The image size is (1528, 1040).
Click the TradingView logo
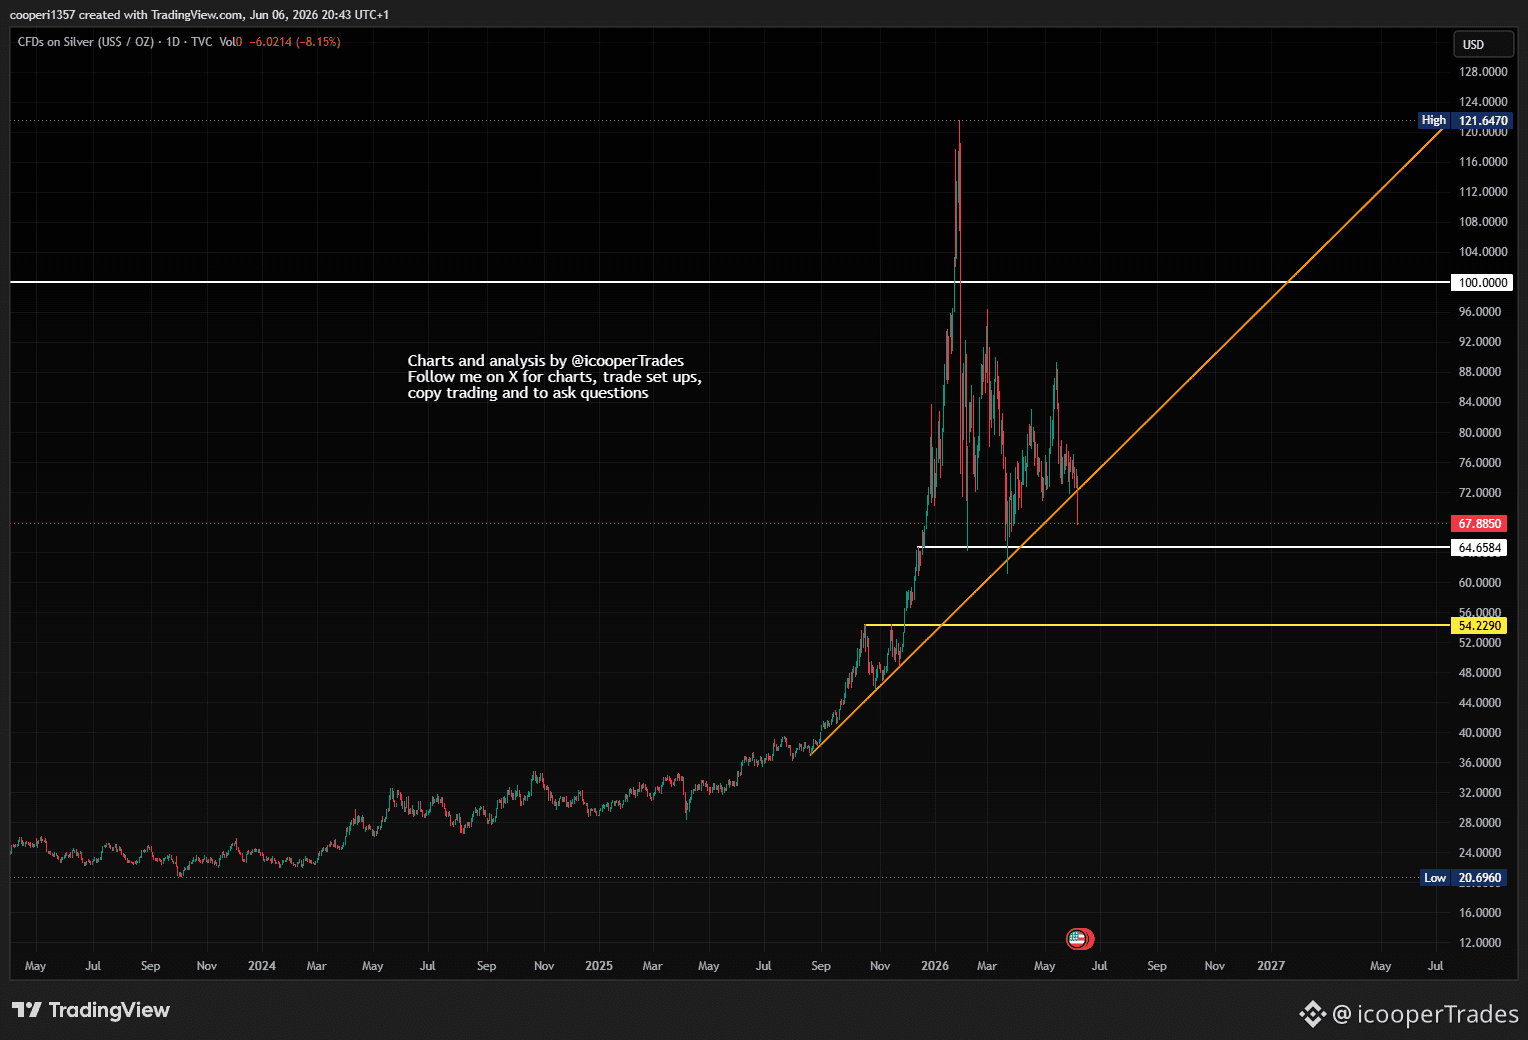91,1010
